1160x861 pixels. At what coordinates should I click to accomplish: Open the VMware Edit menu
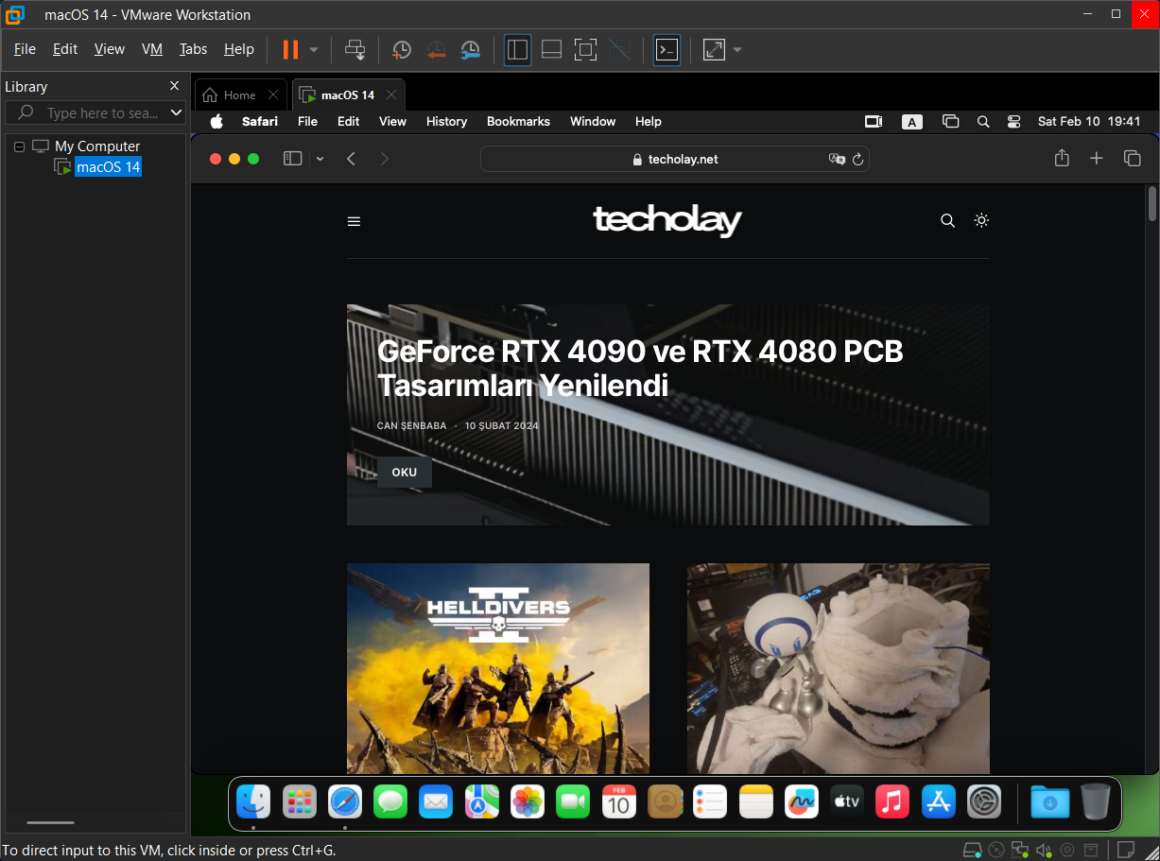pos(65,49)
